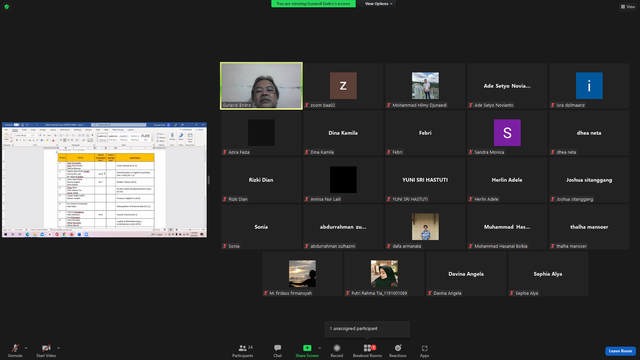The width and height of the screenshot is (640, 360).
Task: Expand share options caret beside Share Screen
Action: pyautogui.click(x=320, y=348)
